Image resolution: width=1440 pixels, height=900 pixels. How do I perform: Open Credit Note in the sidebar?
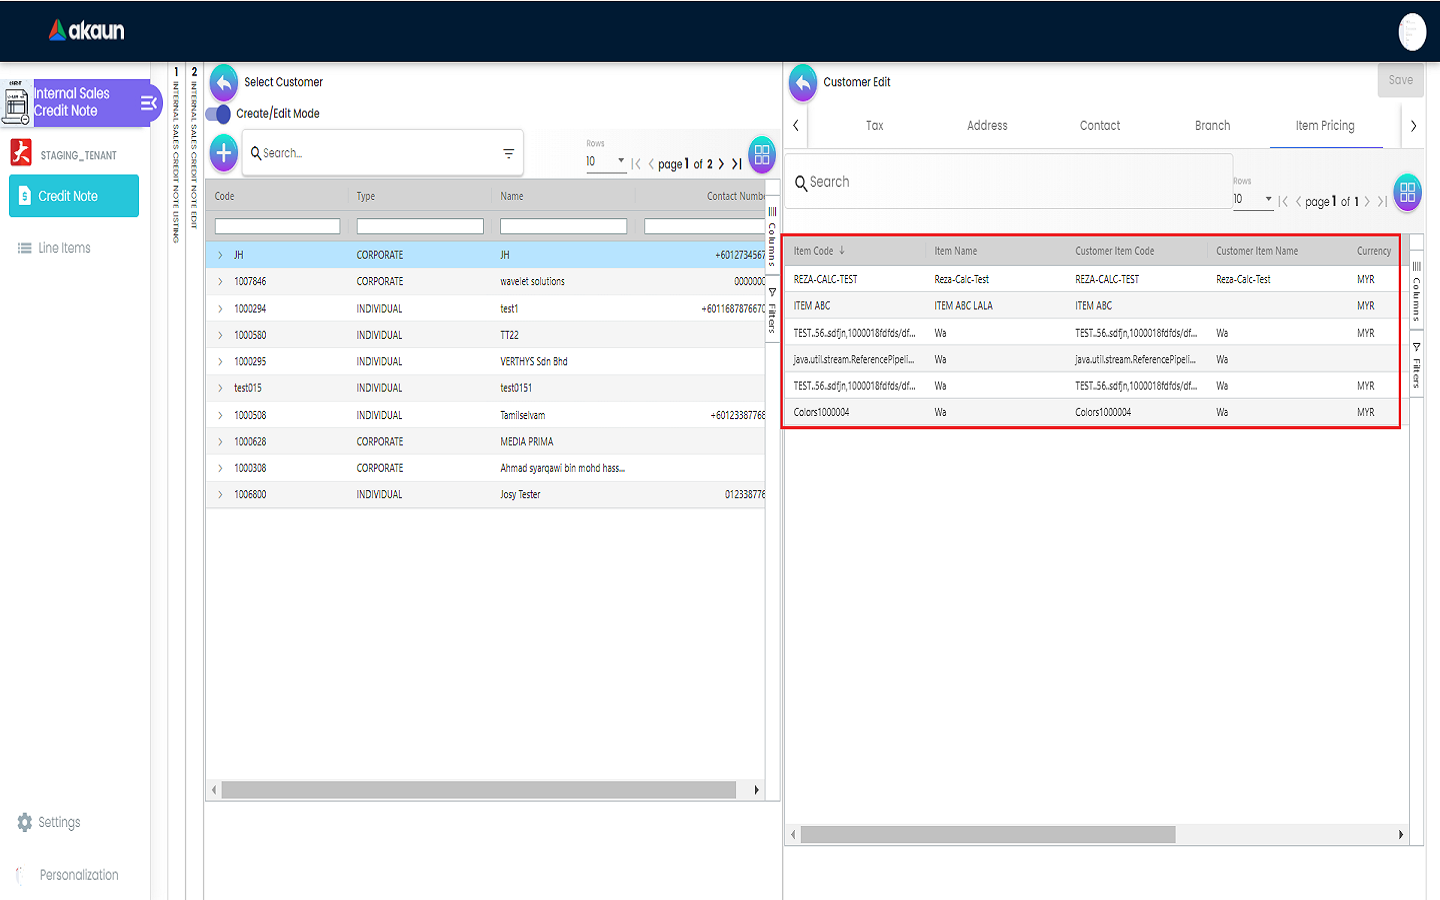coord(74,196)
